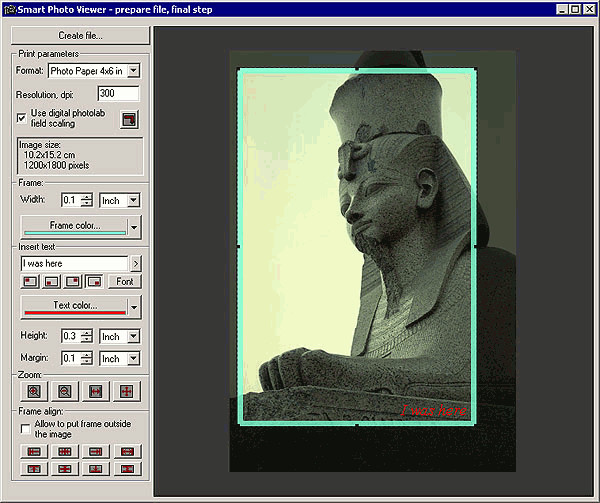Stretch frame to full image height

127,469
